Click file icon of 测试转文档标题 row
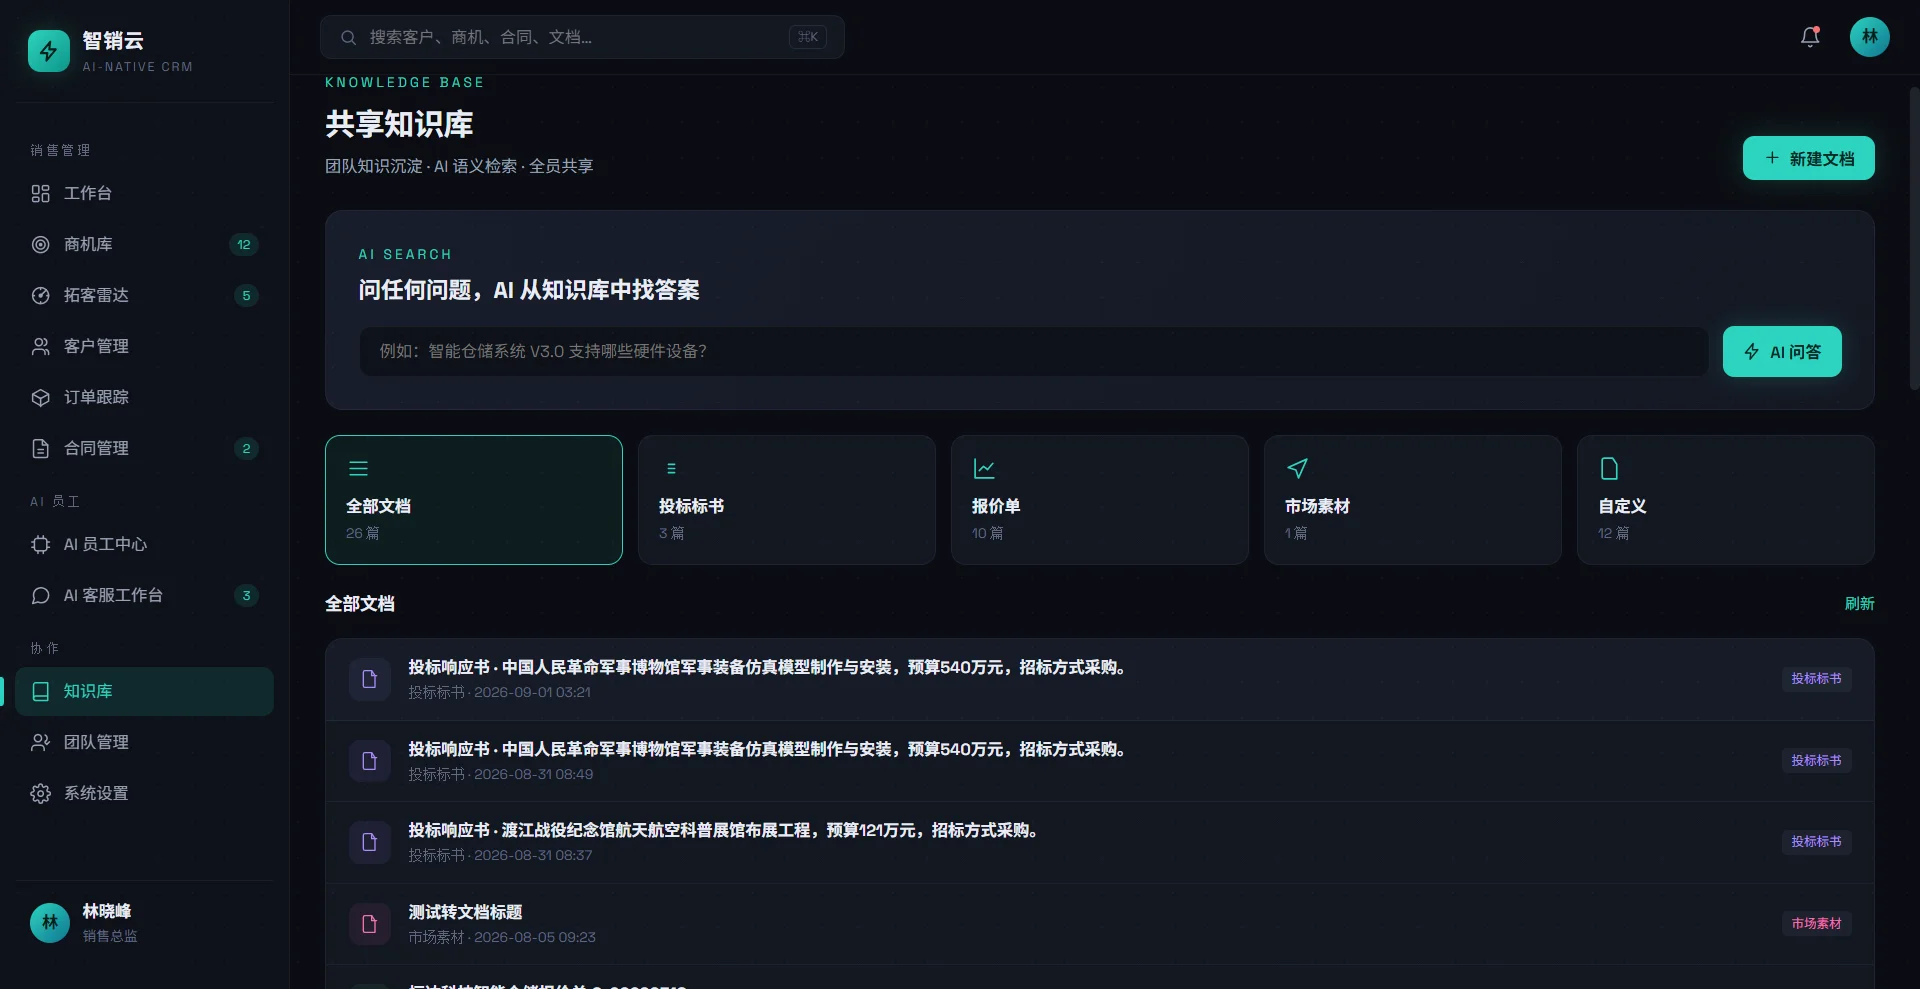The image size is (1920, 989). click(x=369, y=924)
